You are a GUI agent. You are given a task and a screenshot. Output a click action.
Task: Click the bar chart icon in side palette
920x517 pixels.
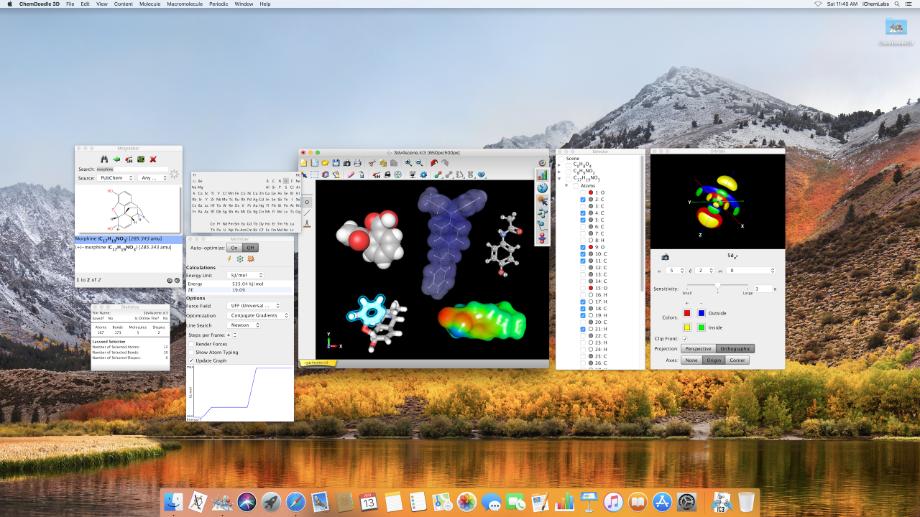tap(542, 175)
